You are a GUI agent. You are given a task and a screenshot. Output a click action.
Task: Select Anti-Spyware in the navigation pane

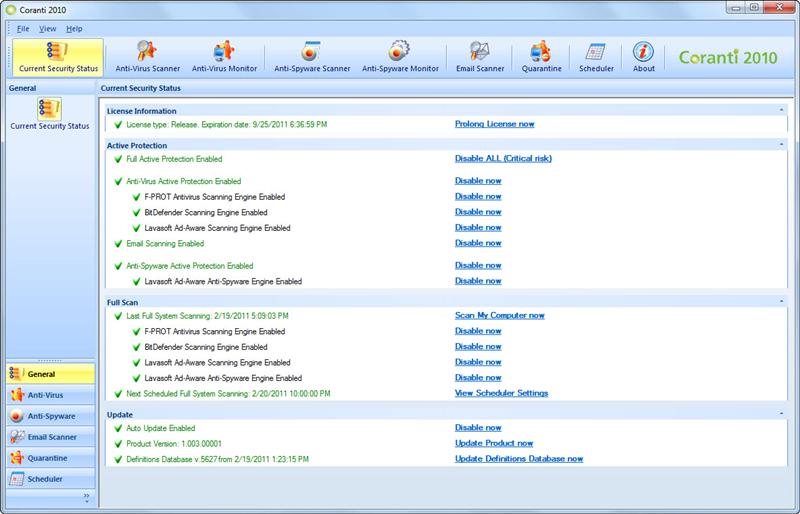[51, 415]
